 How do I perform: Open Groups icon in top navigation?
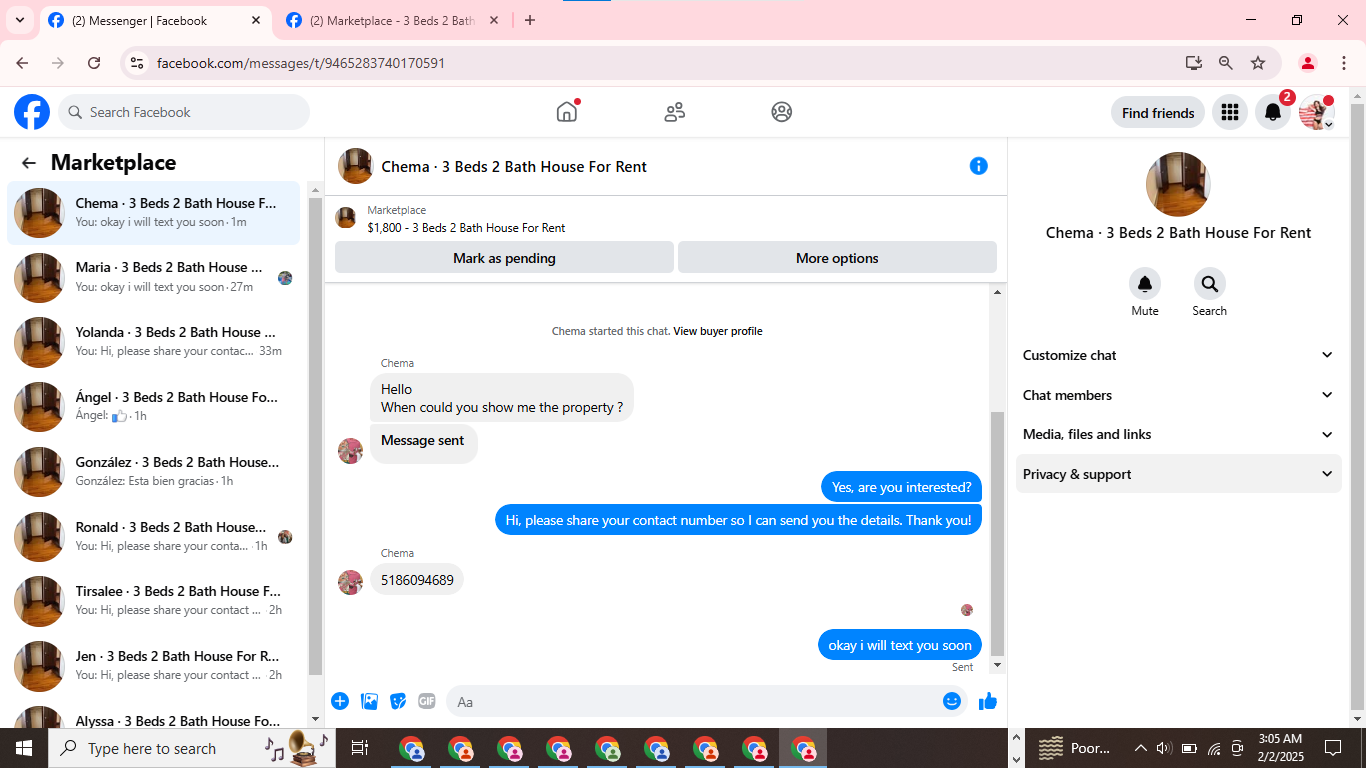click(782, 112)
